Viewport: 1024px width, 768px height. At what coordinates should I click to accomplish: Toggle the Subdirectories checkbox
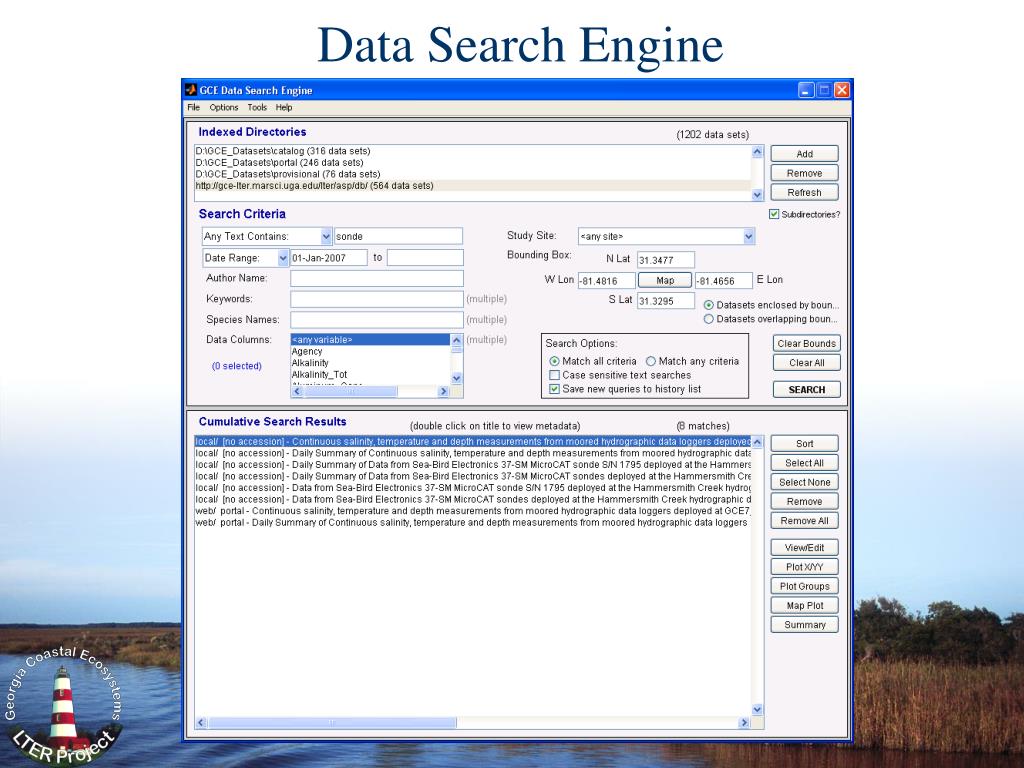pyautogui.click(x=774, y=214)
